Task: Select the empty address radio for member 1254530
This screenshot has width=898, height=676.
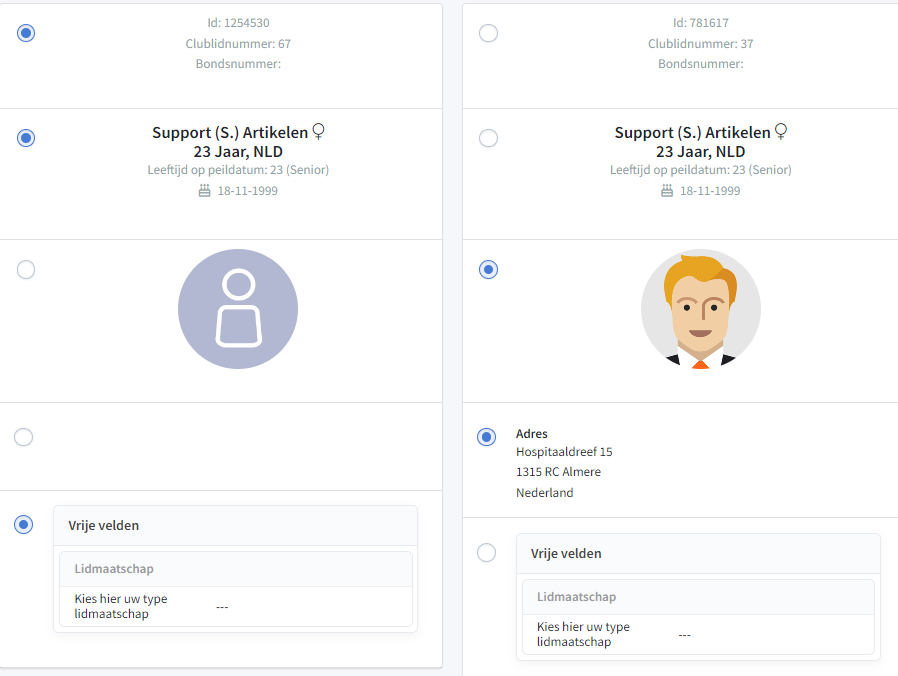Action: (x=24, y=437)
